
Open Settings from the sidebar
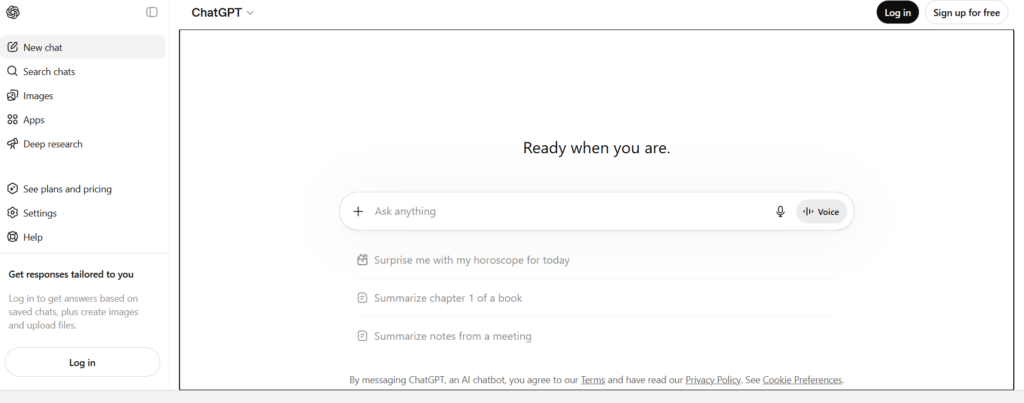click(83, 213)
